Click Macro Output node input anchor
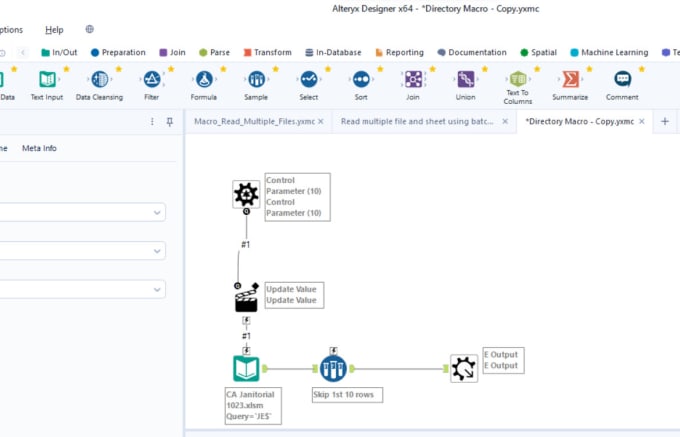Screen dimensions: 680x437 tap(446, 369)
